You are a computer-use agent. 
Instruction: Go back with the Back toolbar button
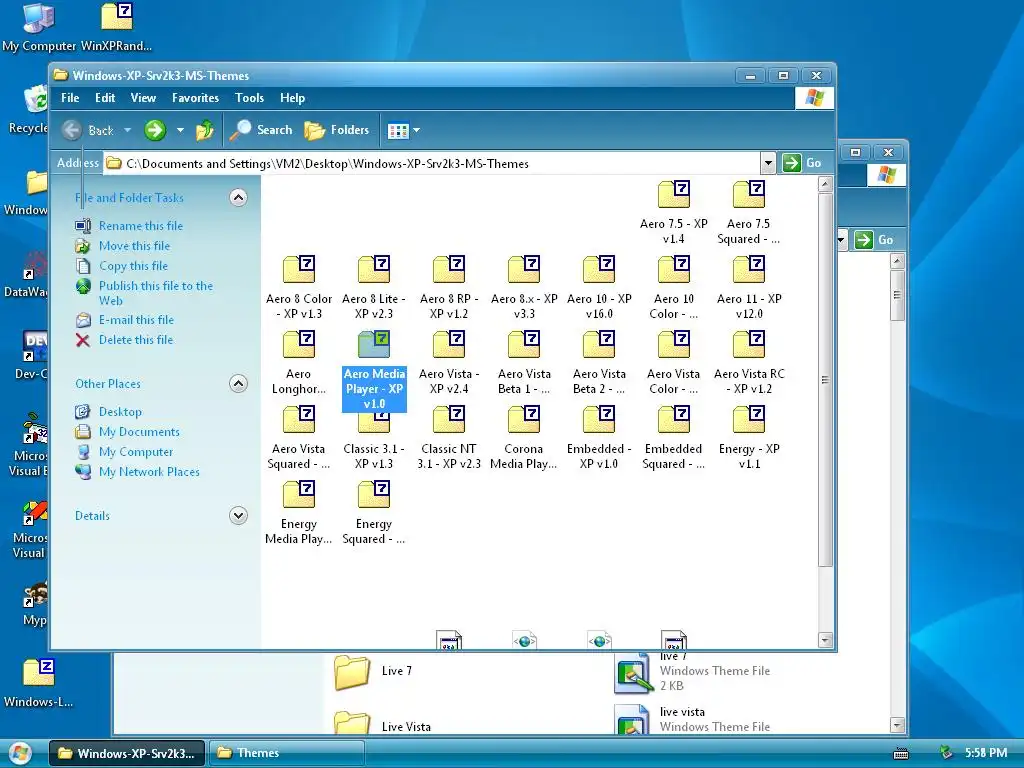pyautogui.click(x=88, y=130)
